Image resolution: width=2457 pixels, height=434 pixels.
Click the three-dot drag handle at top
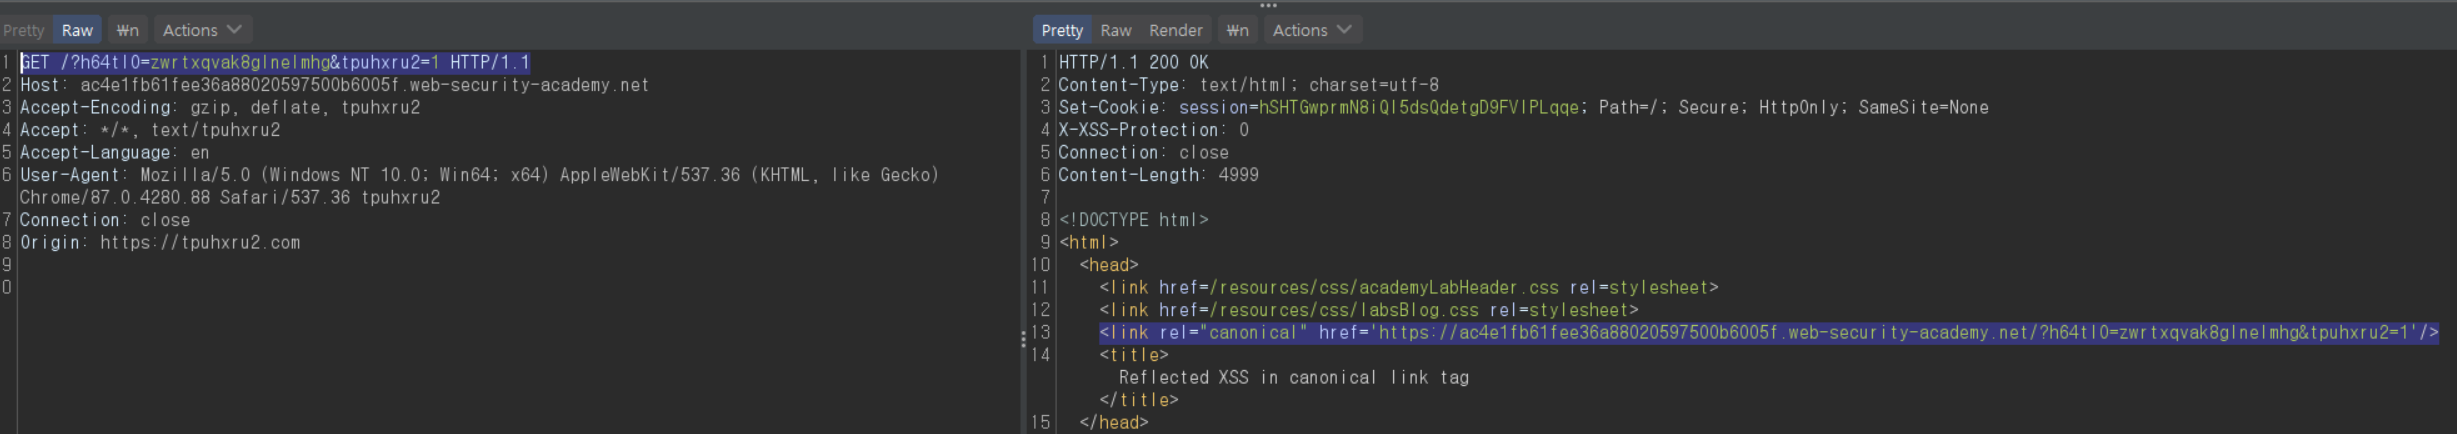click(x=1268, y=5)
